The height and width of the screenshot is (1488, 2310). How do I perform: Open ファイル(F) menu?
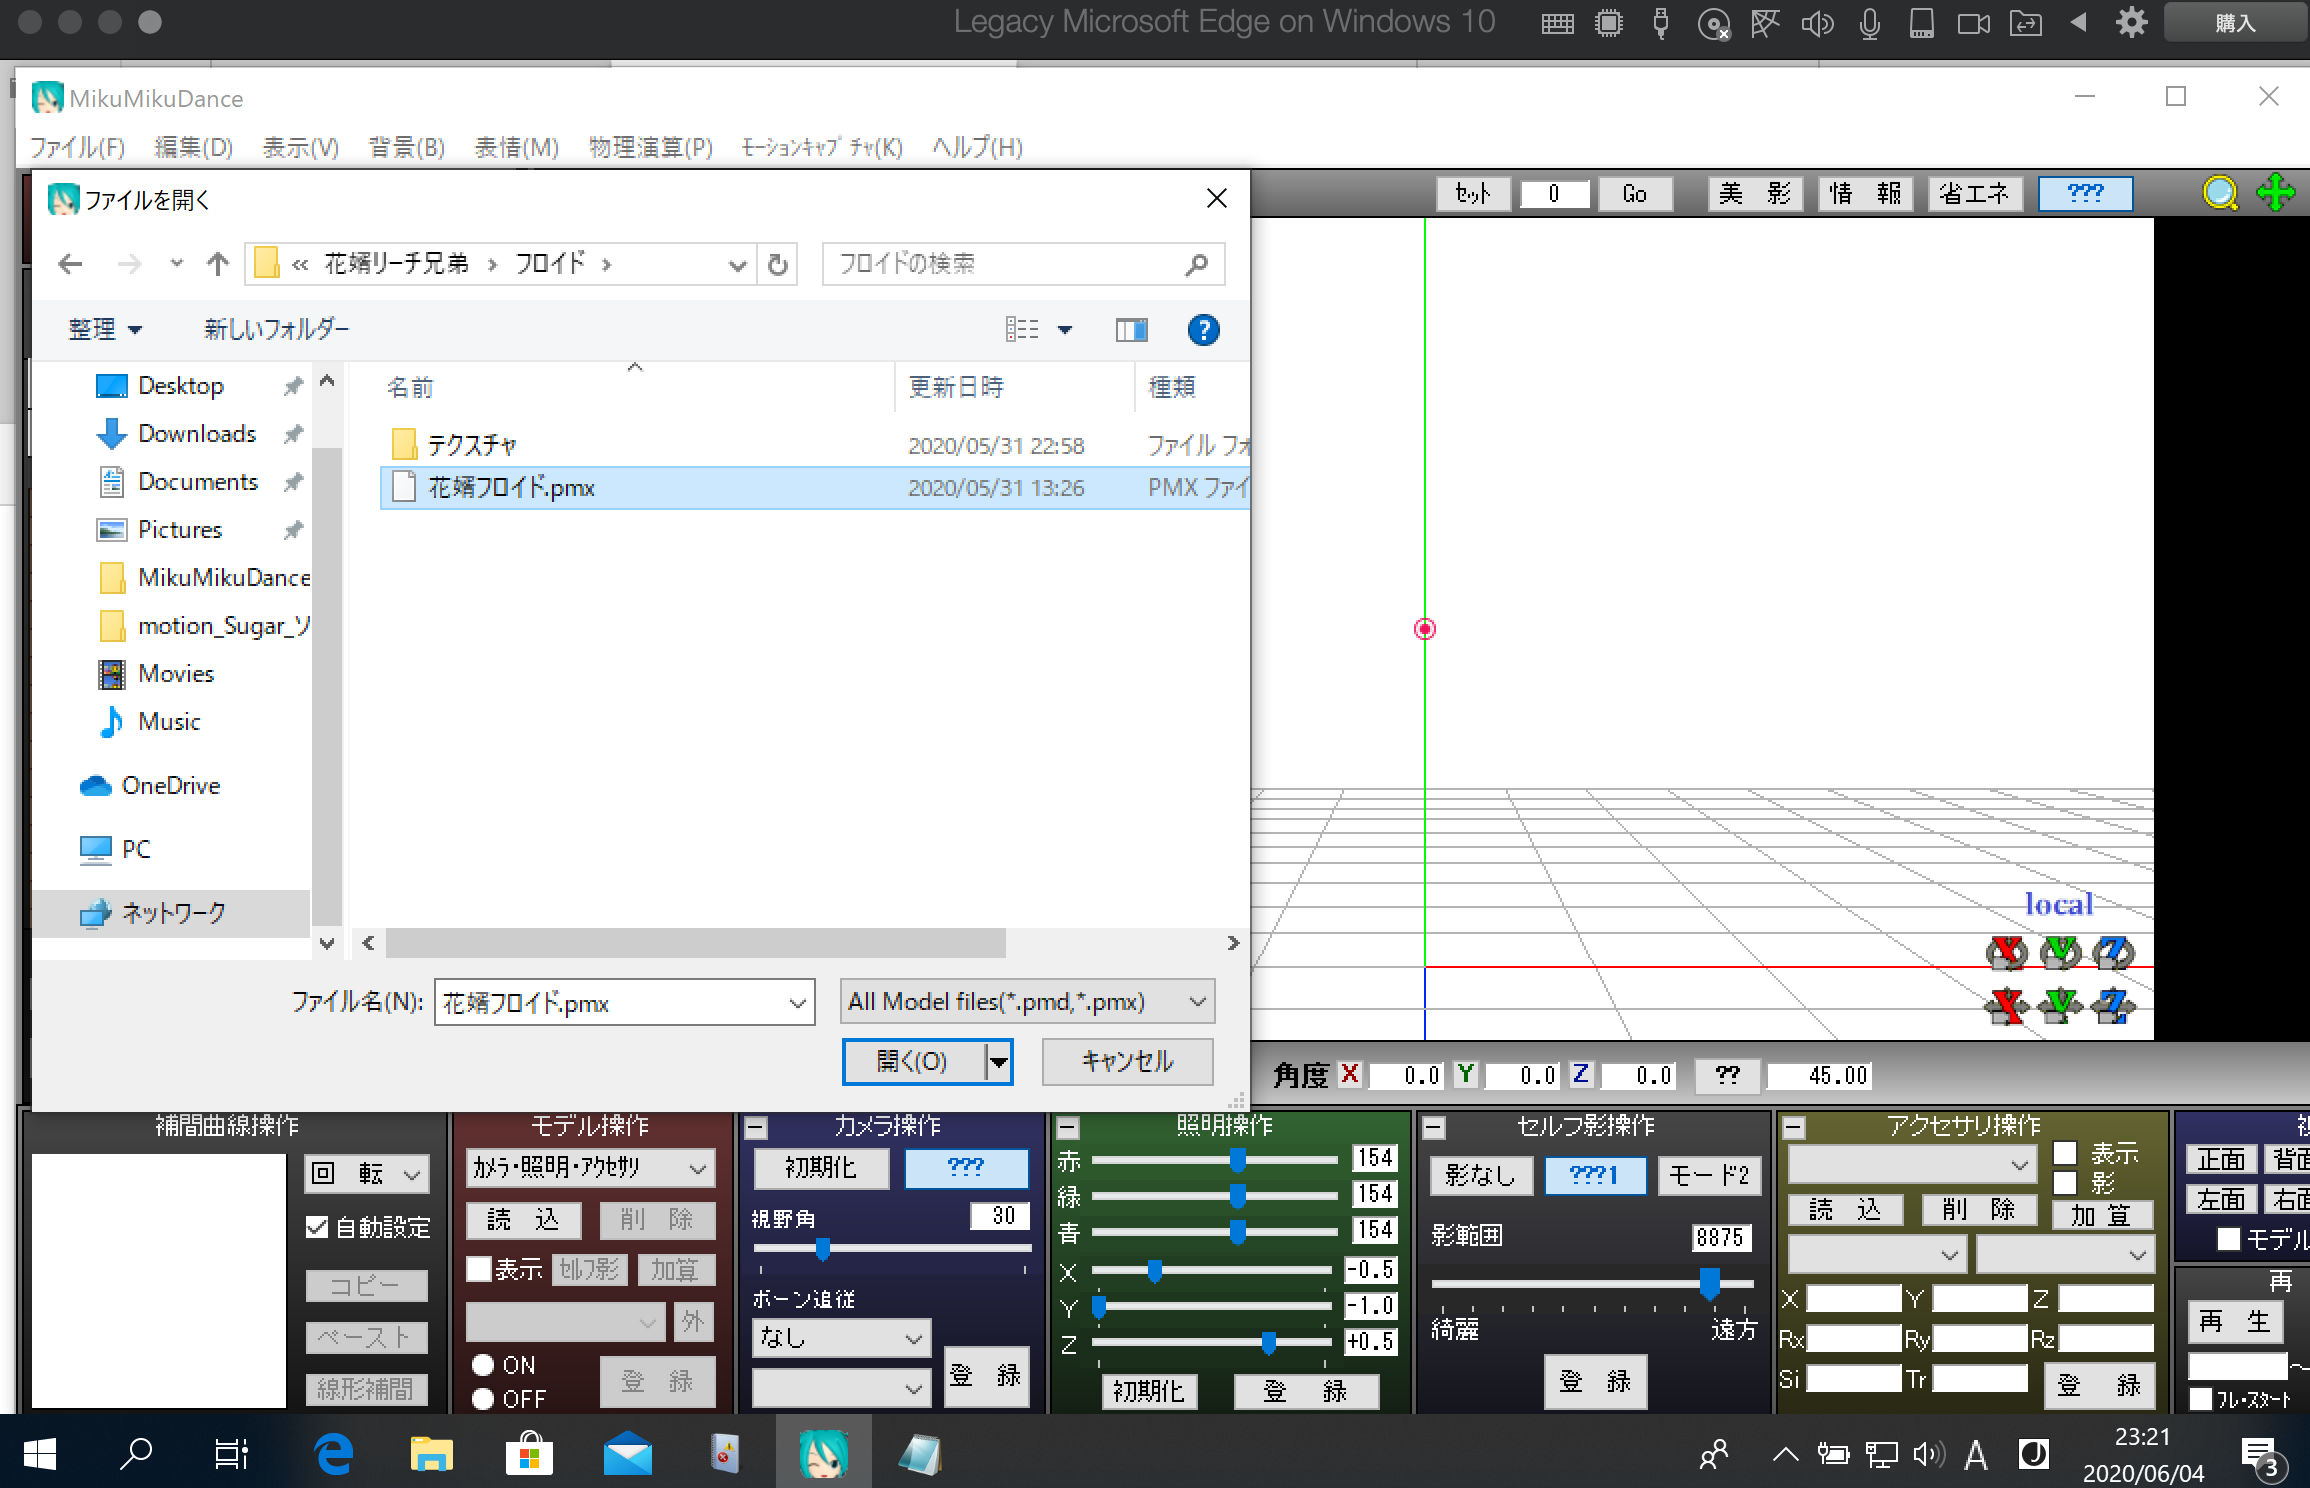pyautogui.click(x=77, y=148)
